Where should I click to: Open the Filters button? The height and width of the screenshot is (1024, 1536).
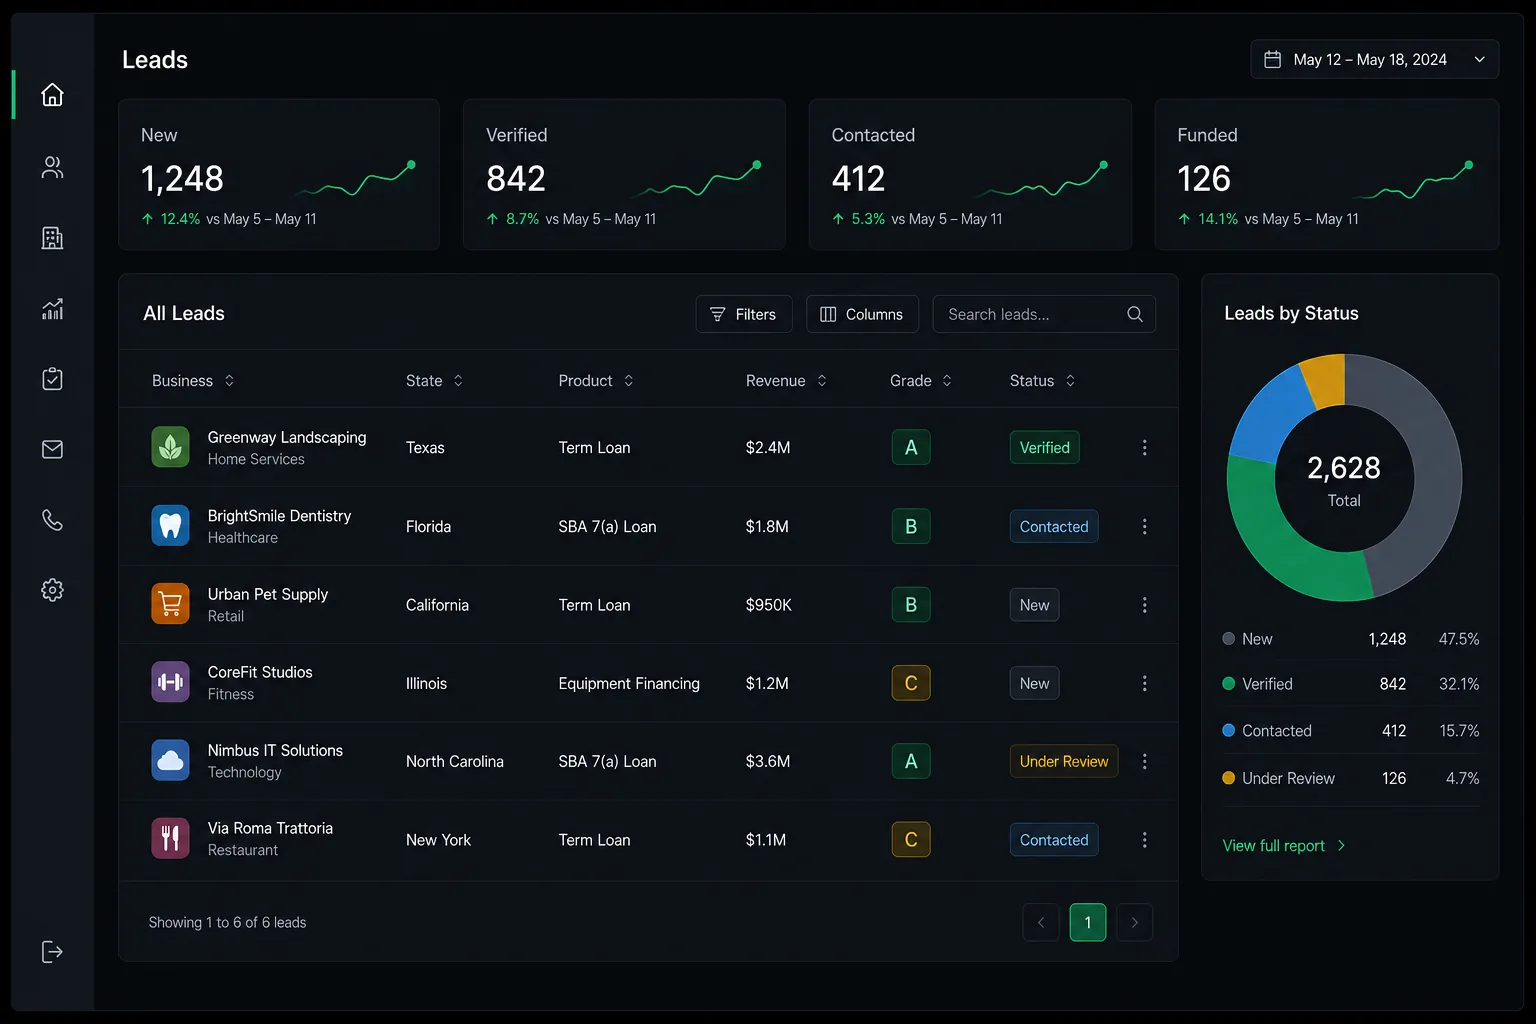tap(744, 314)
